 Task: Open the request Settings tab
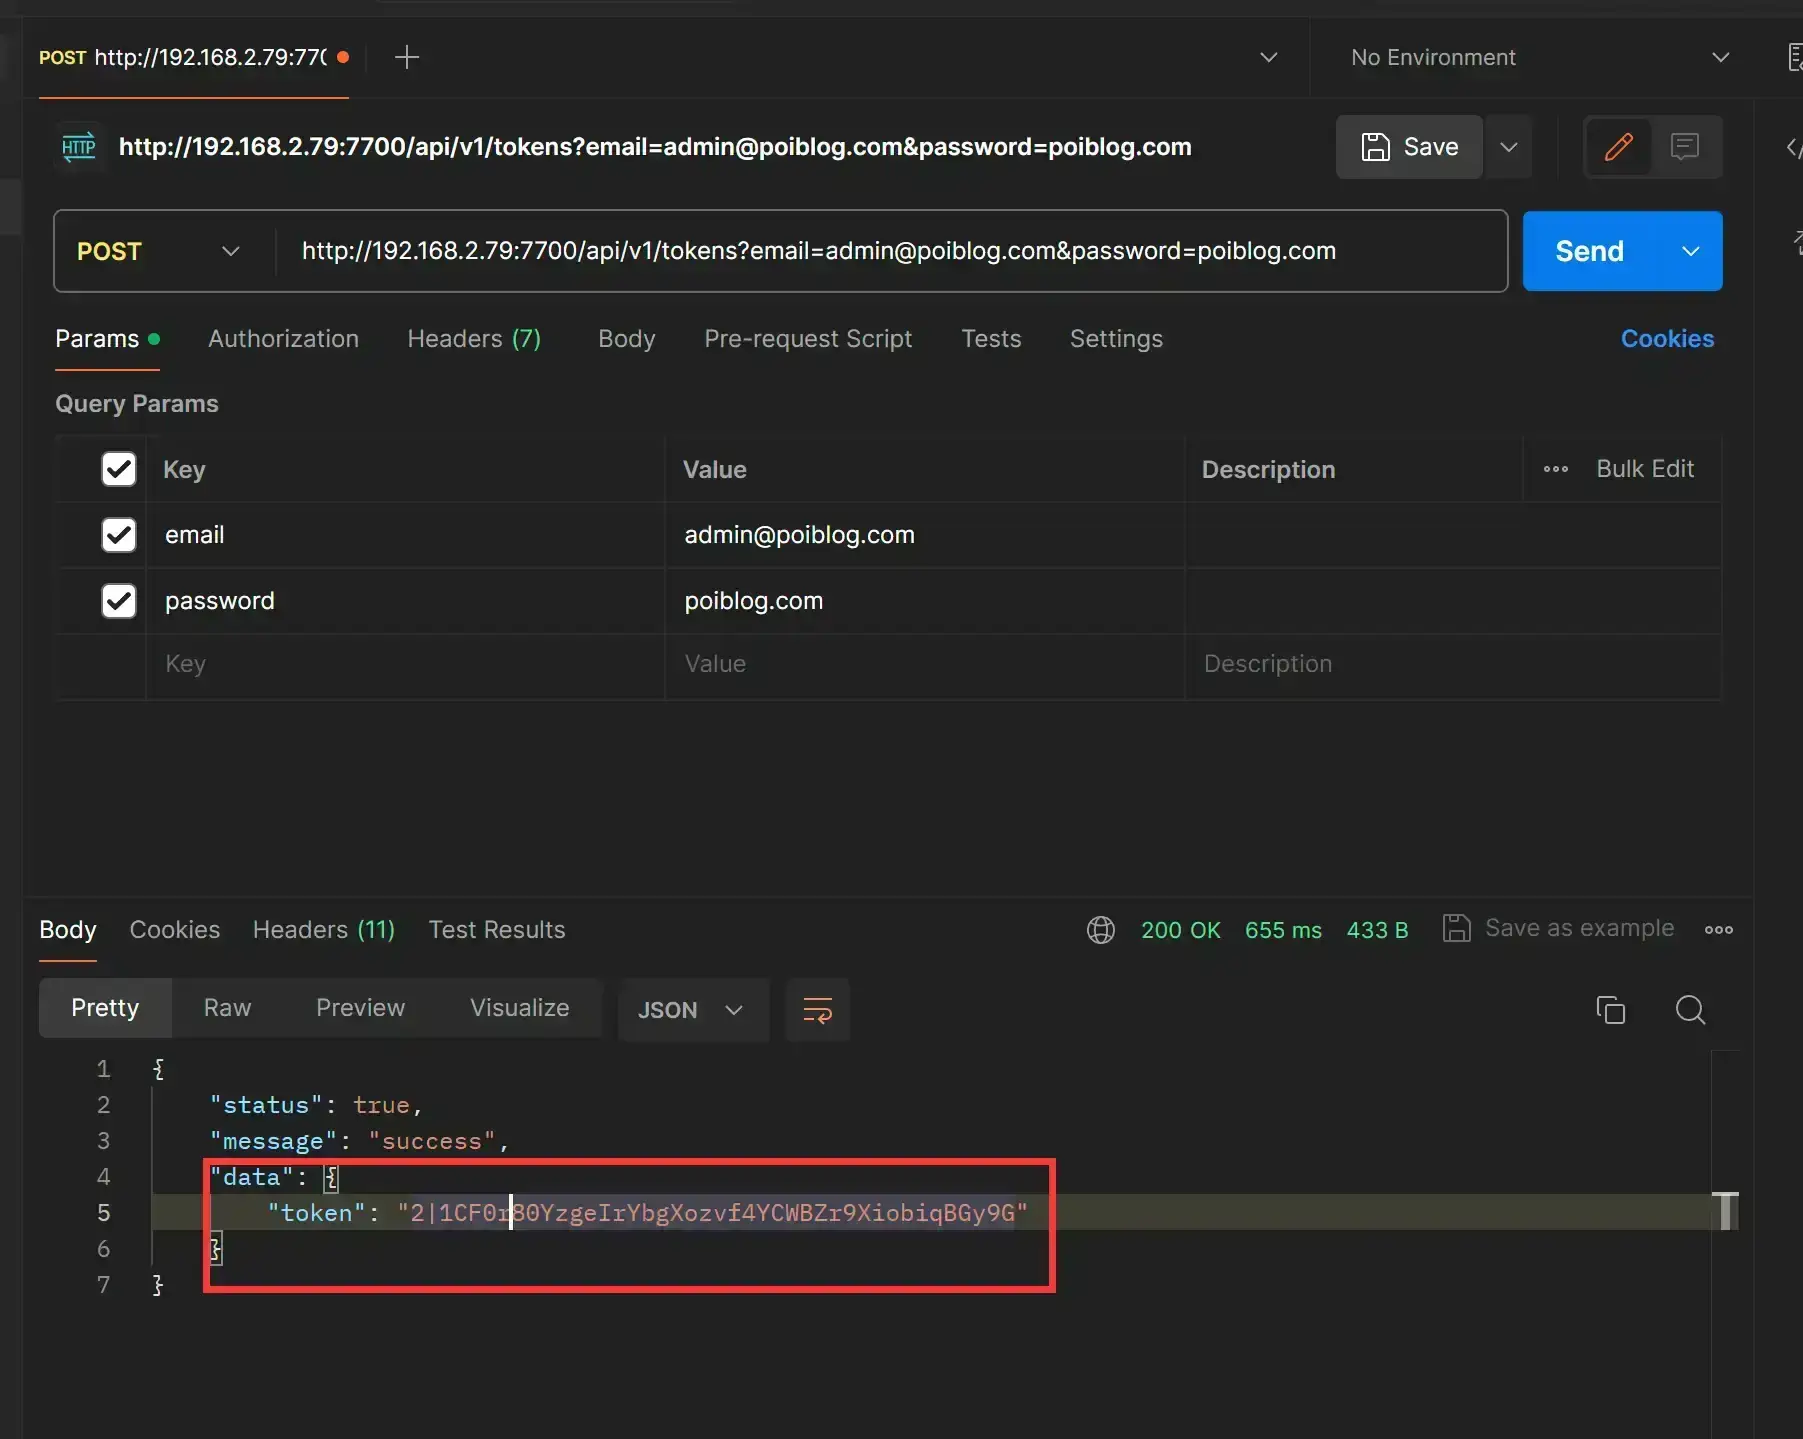(x=1116, y=339)
